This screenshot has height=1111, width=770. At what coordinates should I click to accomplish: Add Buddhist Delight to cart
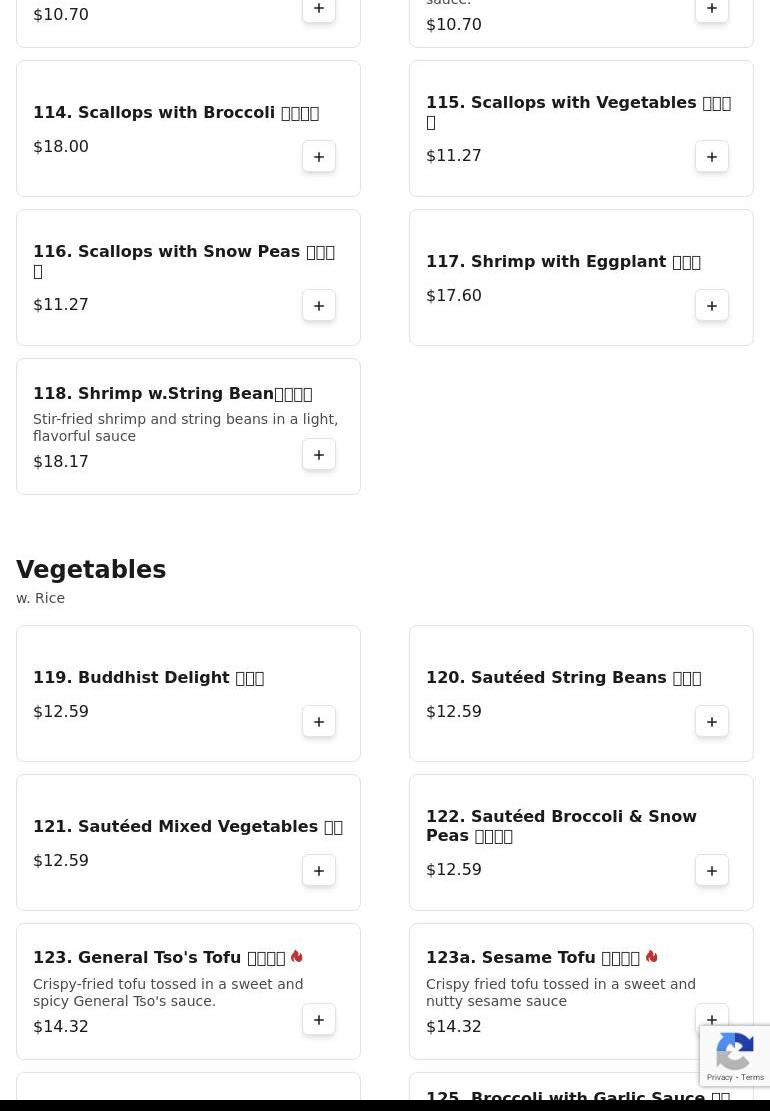[319, 722]
